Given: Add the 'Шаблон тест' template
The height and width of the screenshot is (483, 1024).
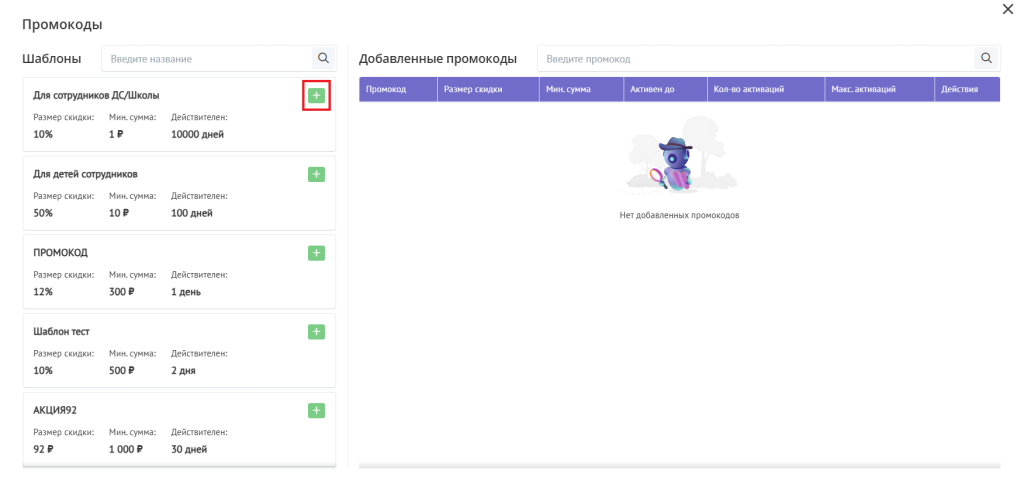Looking at the screenshot, I should (316, 331).
